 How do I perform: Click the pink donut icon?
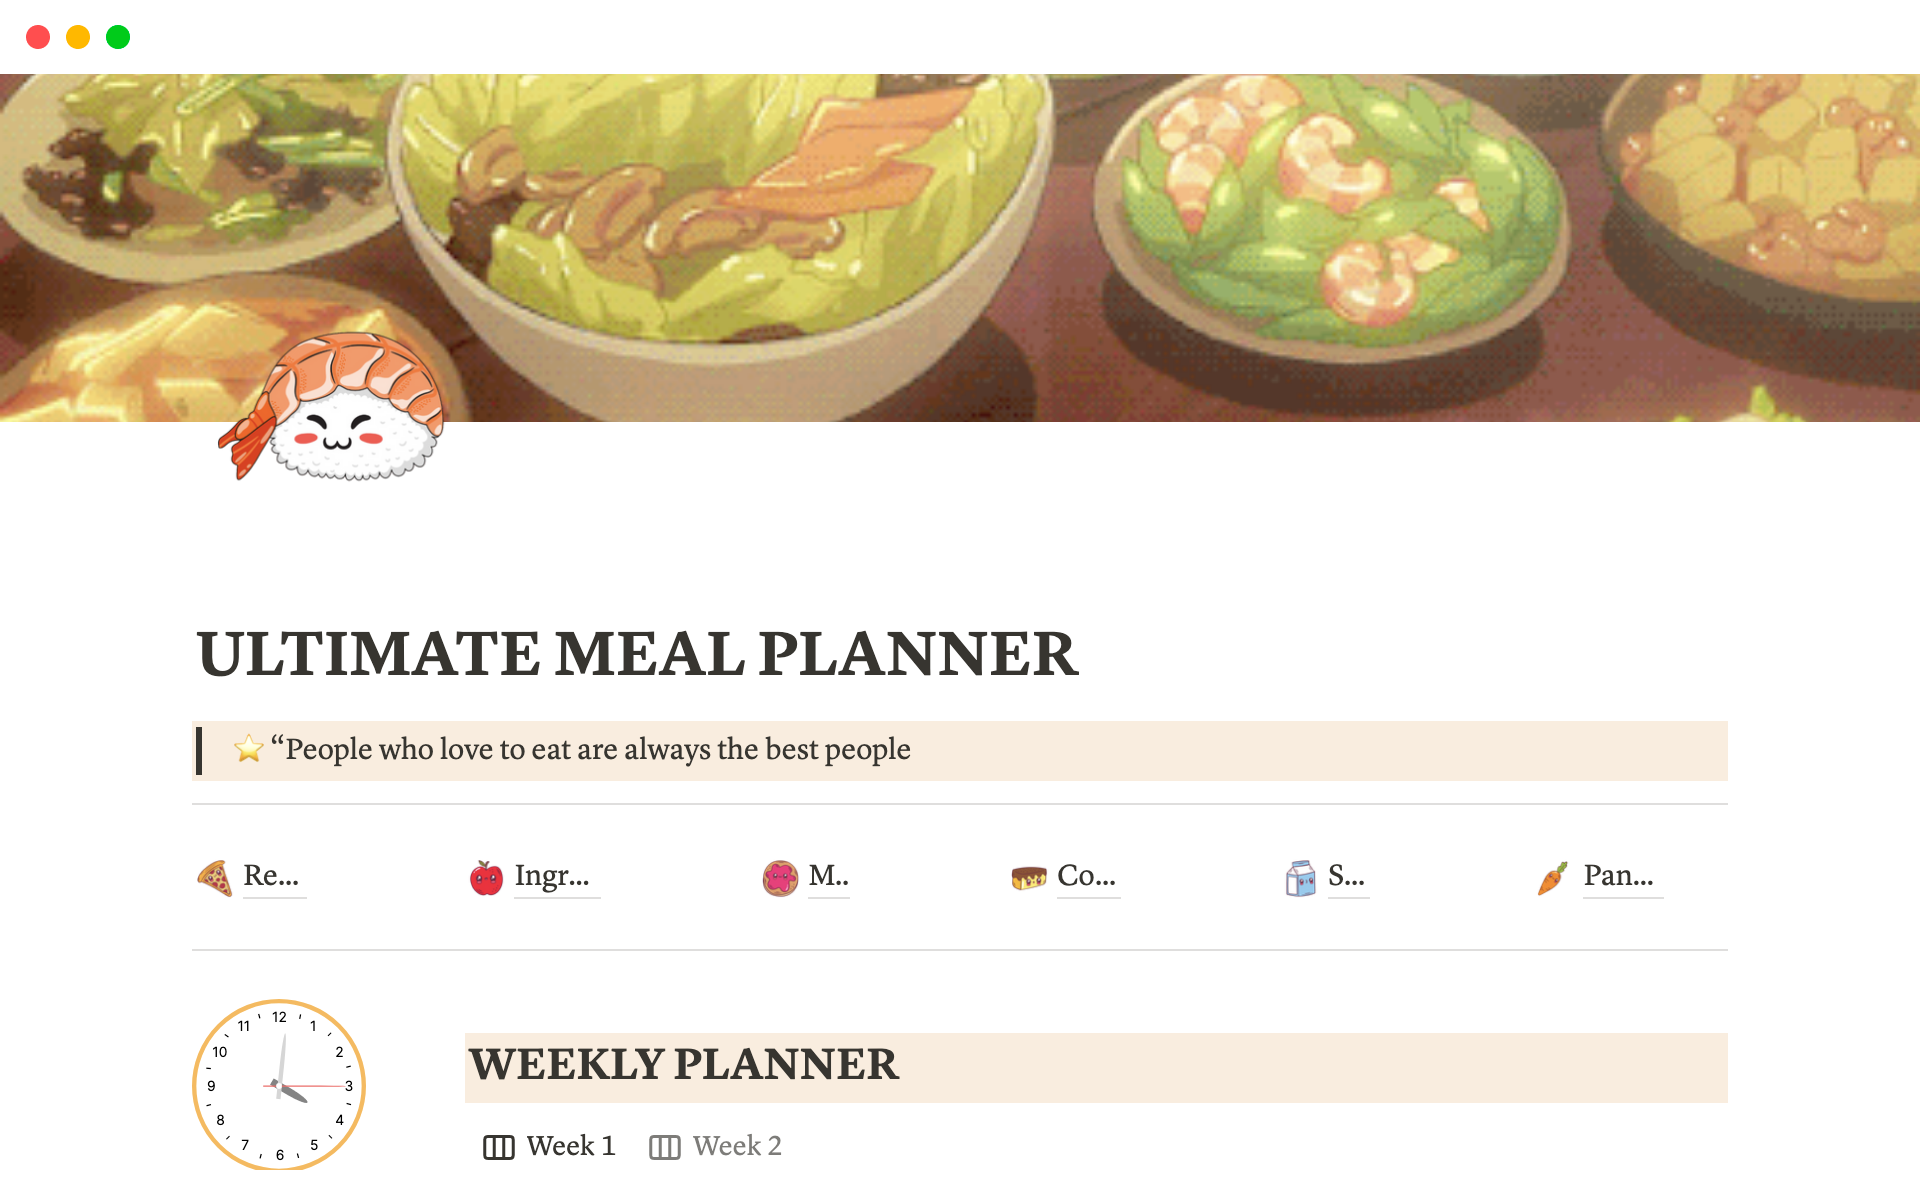[780, 878]
